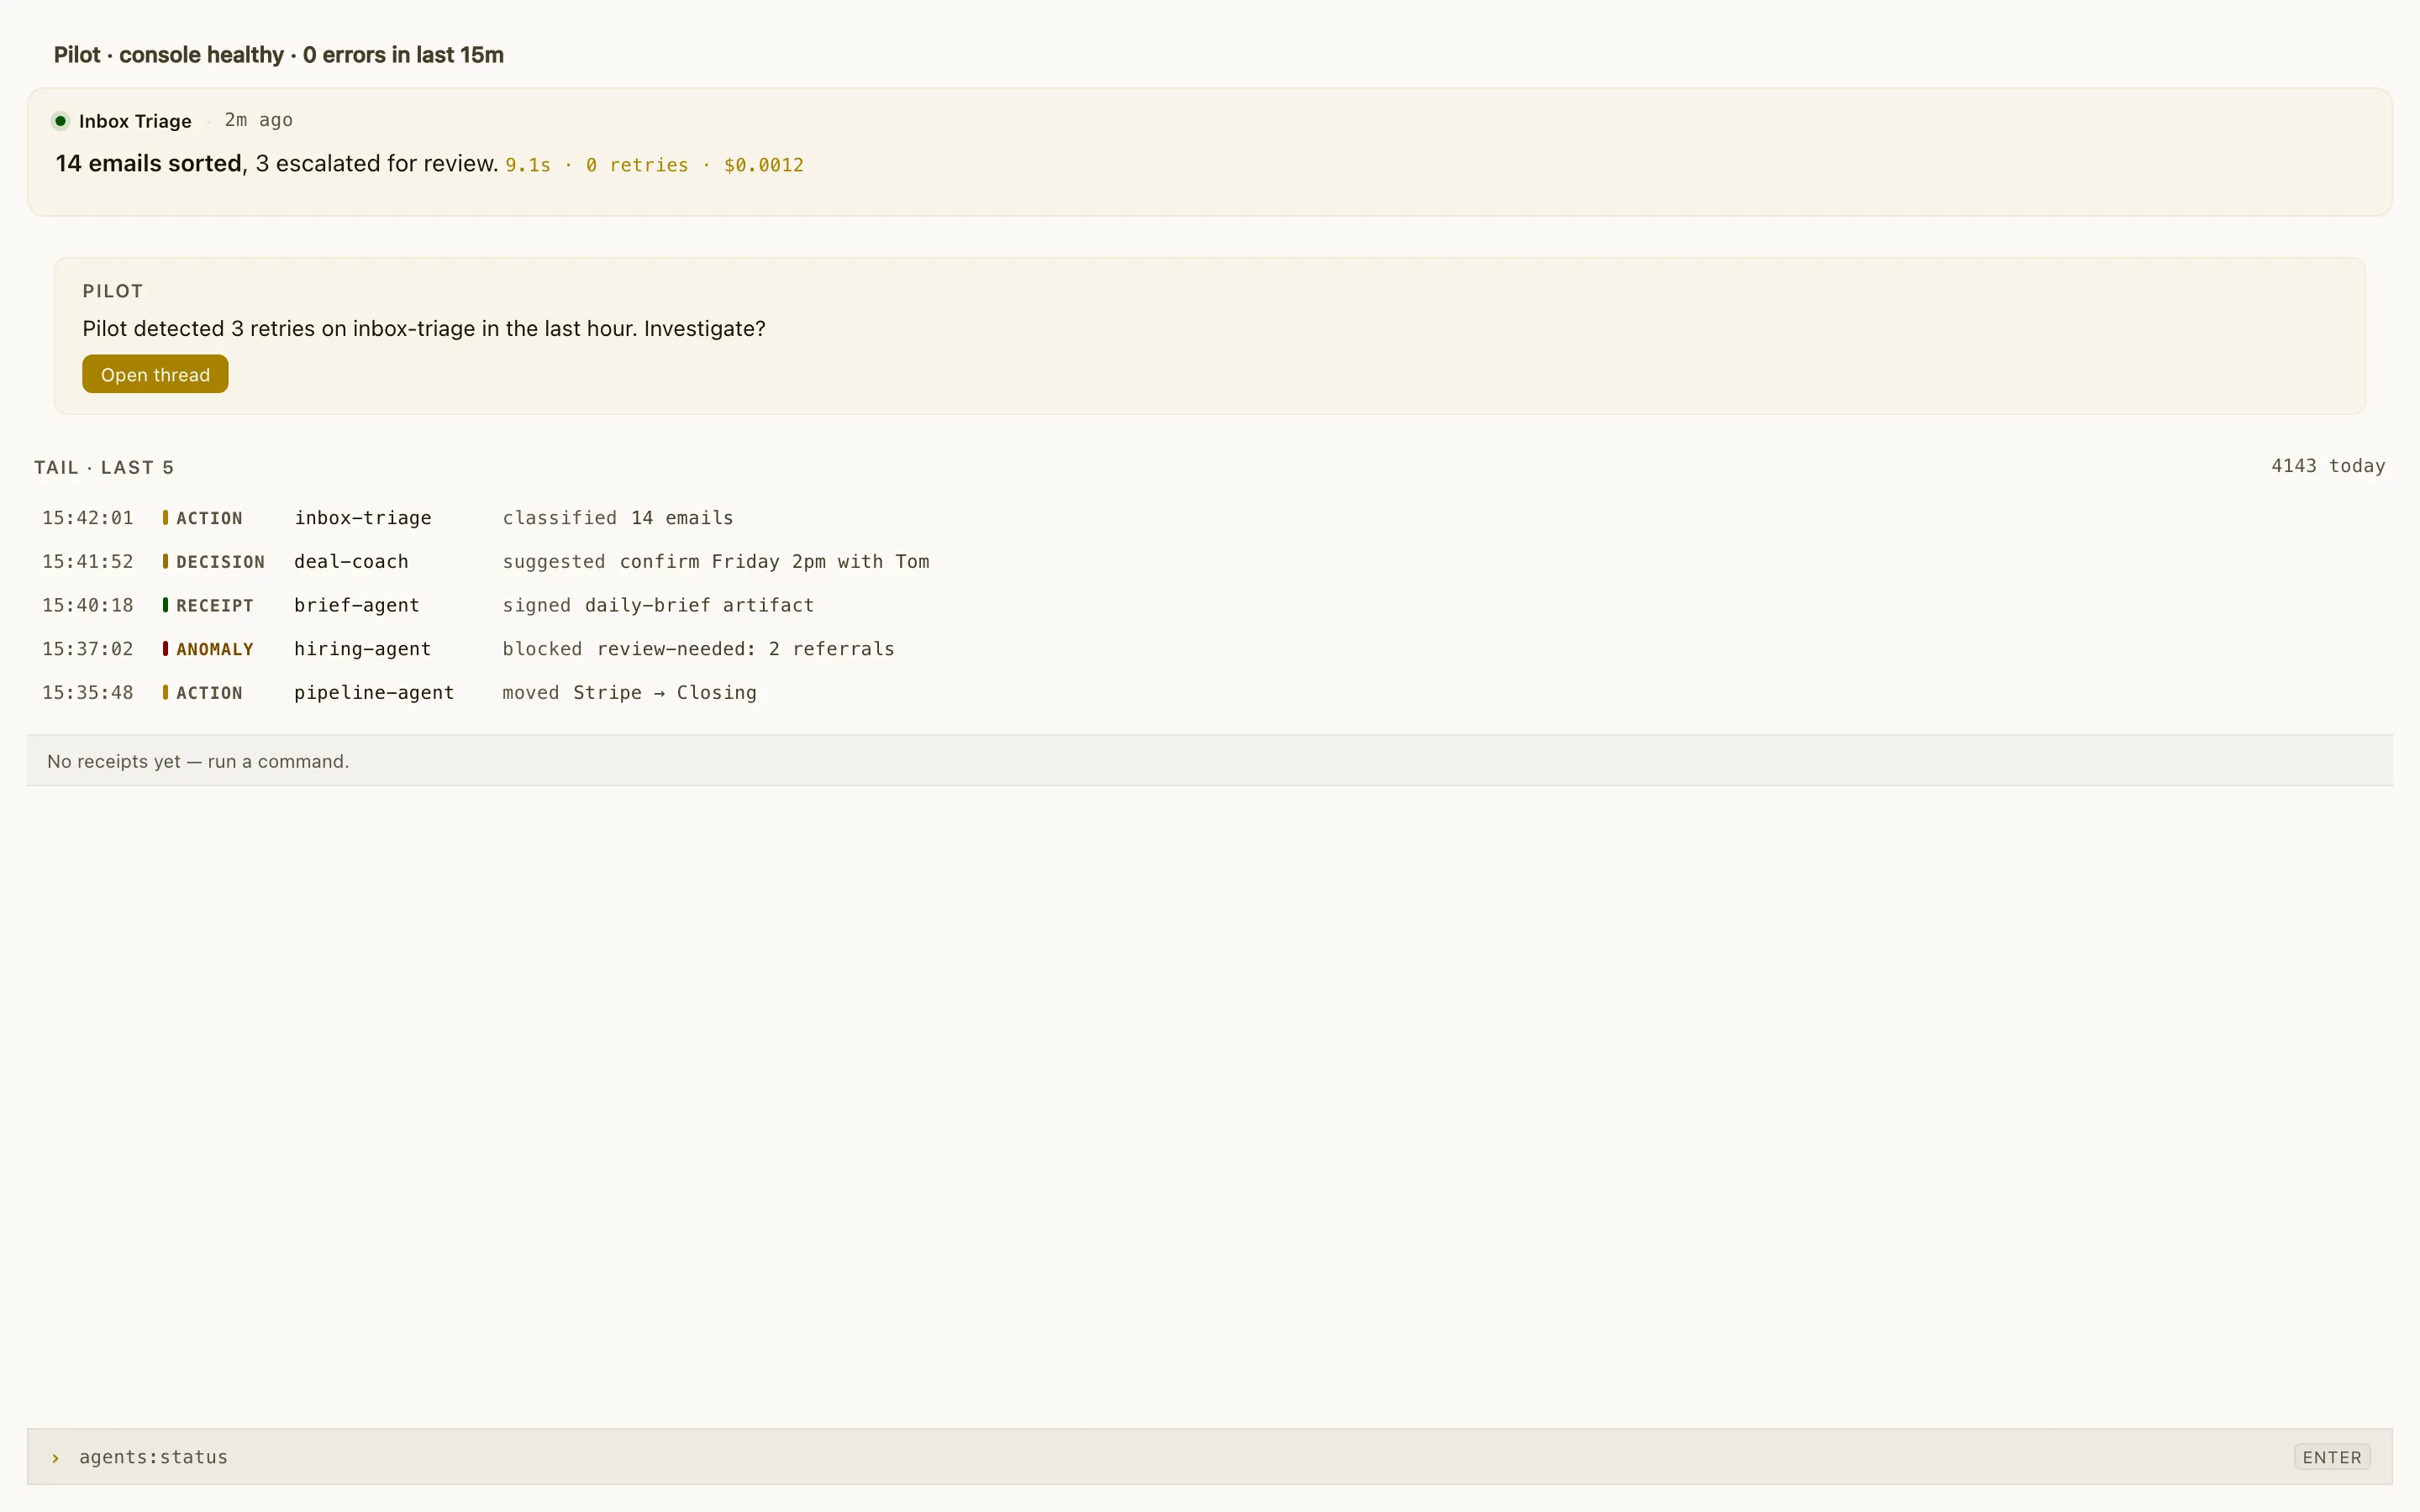Click the console healthy header text

coord(279,55)
